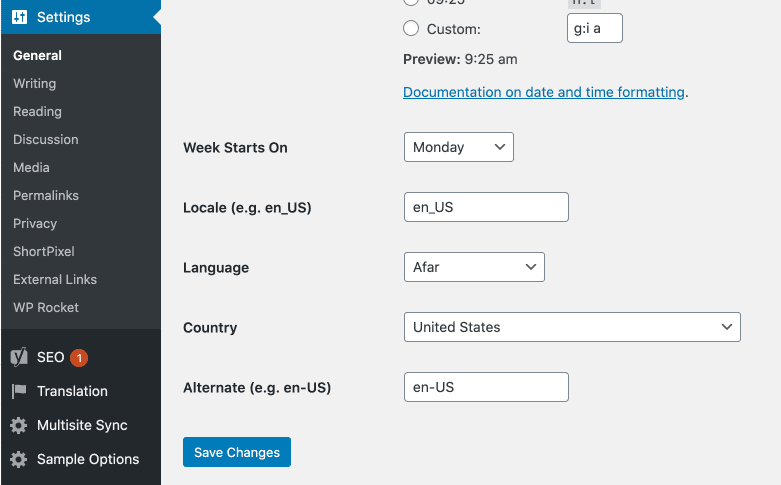Open the Country dropdown
Image resolution: width=781 pixels, height=485 pixels.
click(572, 327)
